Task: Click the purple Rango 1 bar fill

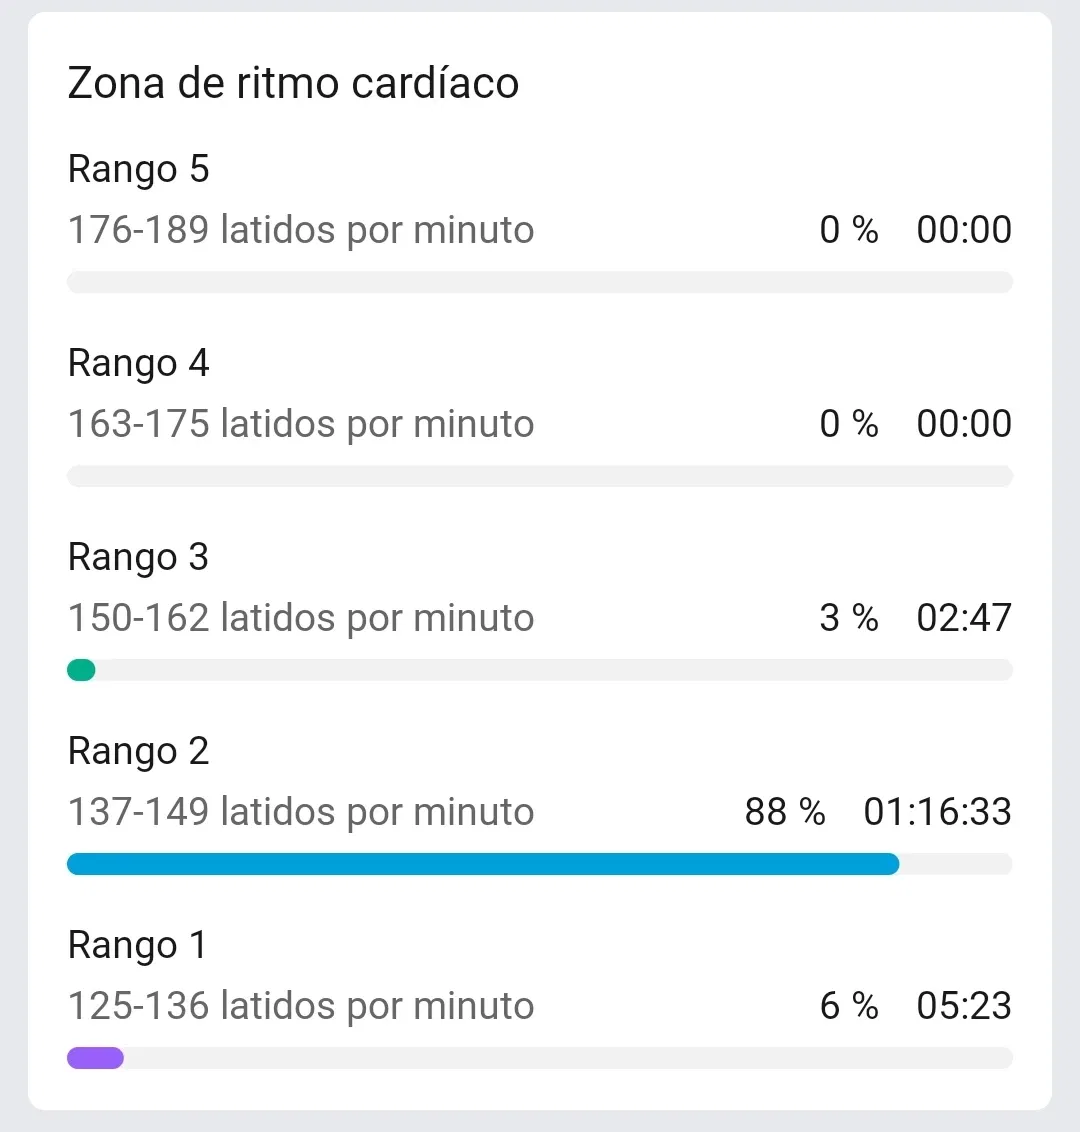Action: point(95,1058)
